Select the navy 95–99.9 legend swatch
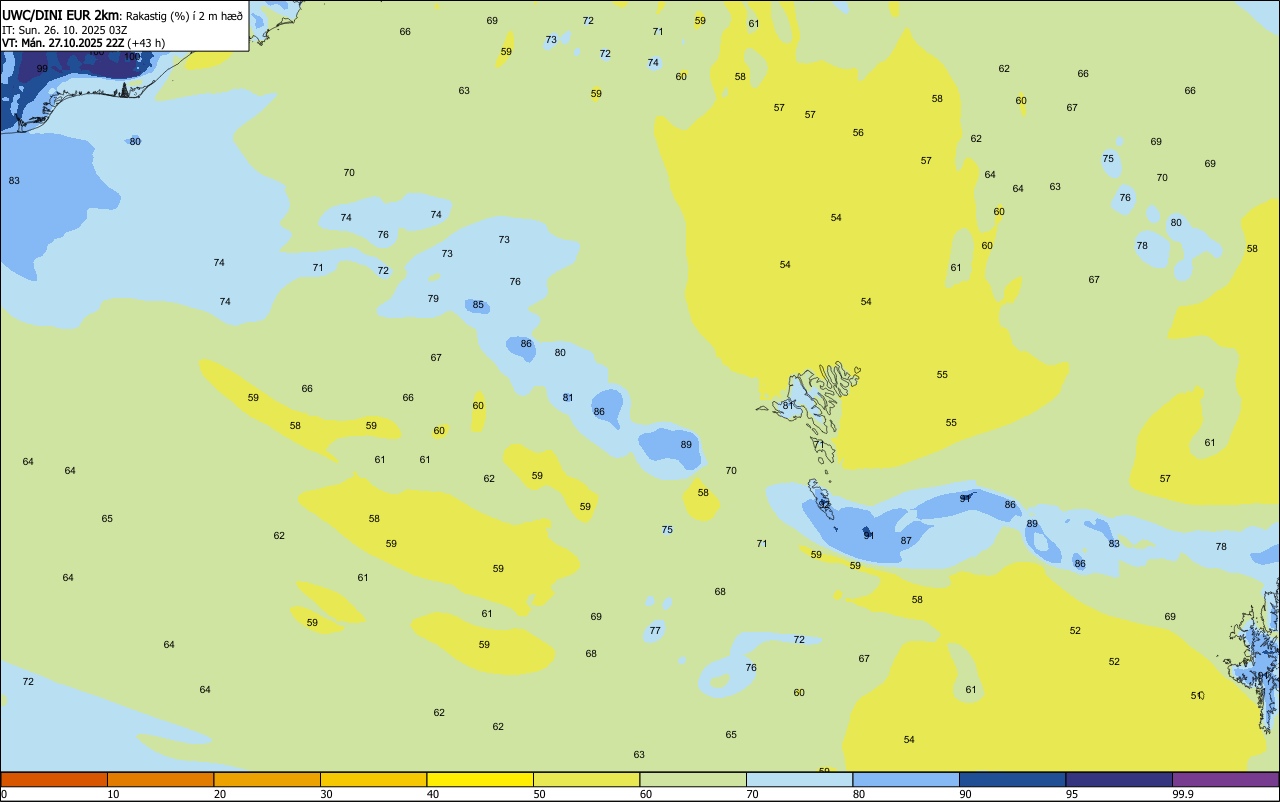 click(1119, 779)
